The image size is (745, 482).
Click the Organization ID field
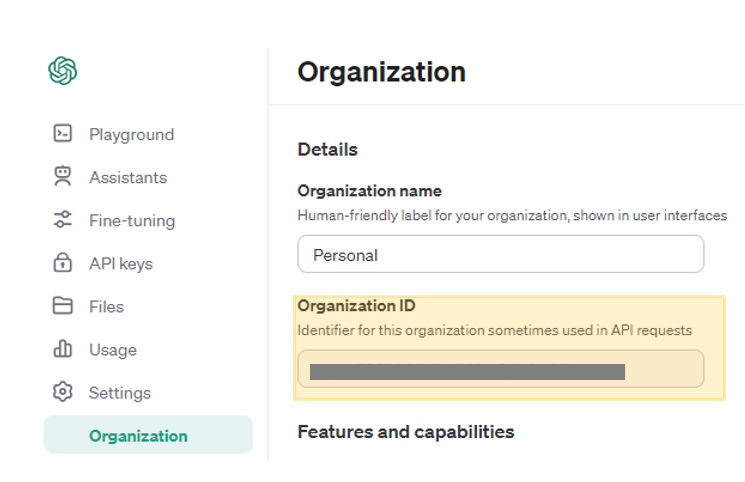coord(501,369)
